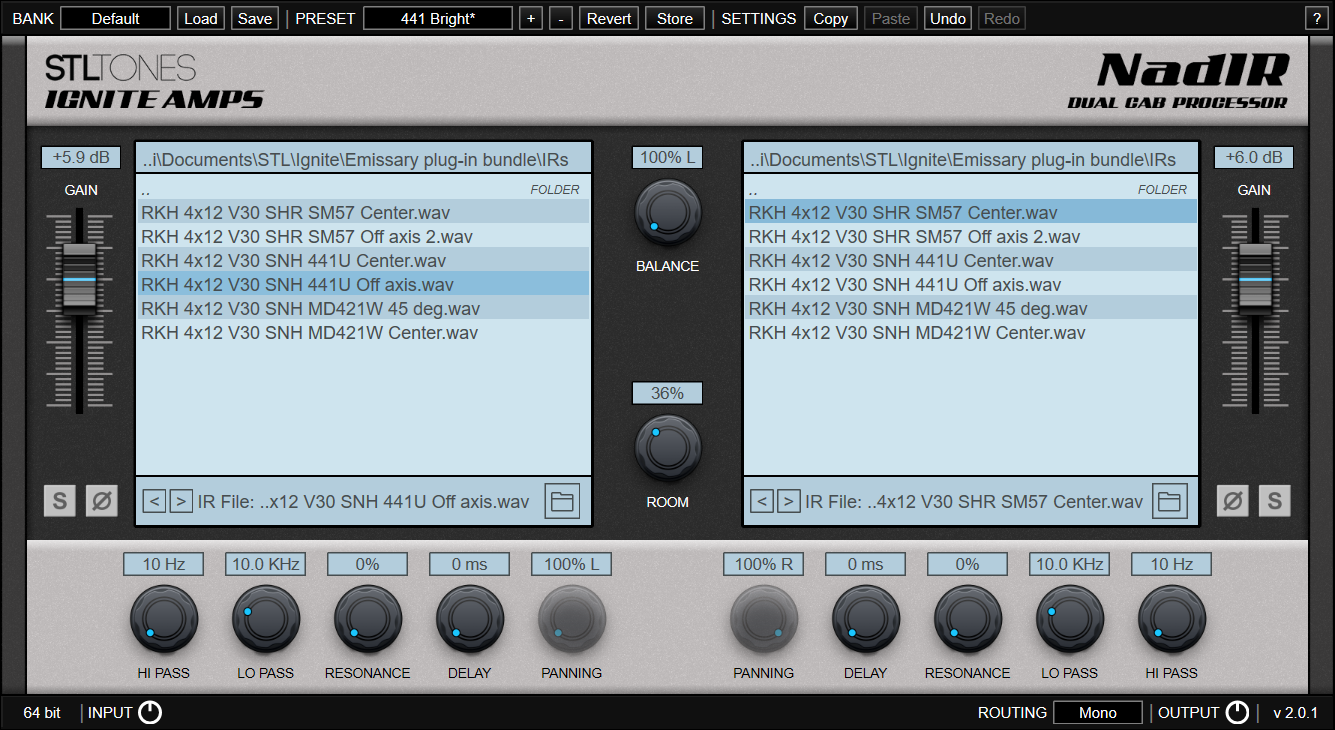The image size is (1335, 730).
Task: Load previous IR file in right panel
Action: pyautogui.click(x=762, y=501)
